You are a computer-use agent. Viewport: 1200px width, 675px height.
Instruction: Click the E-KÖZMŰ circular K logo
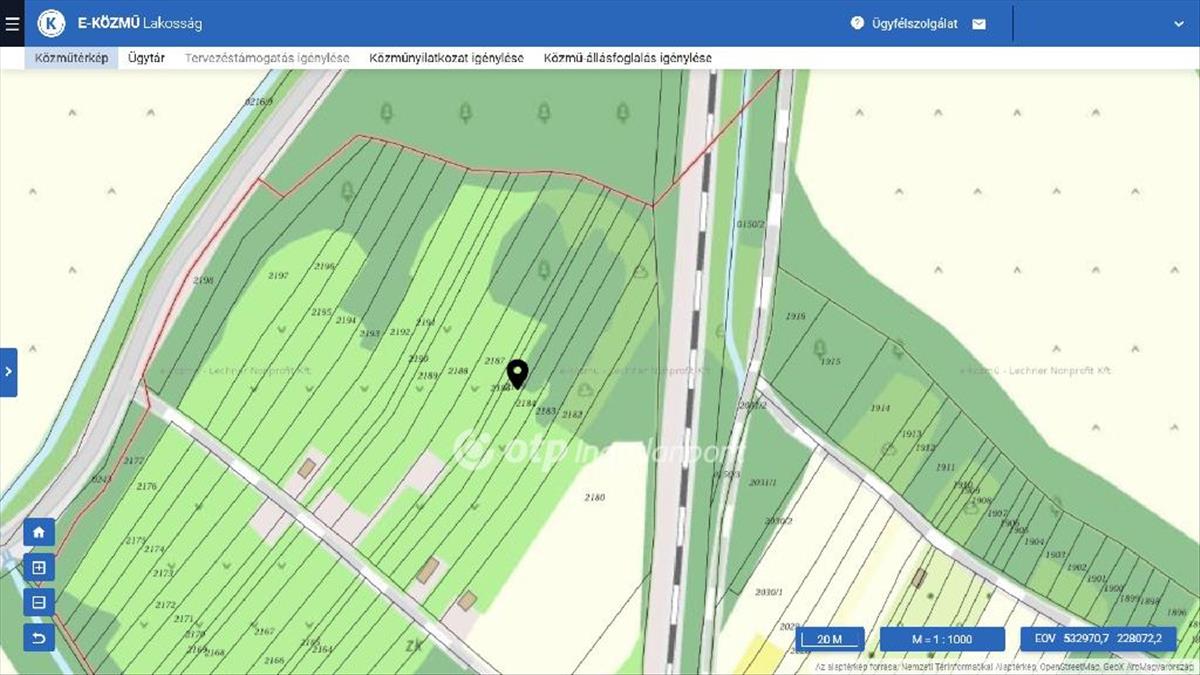tap(51, 23)
